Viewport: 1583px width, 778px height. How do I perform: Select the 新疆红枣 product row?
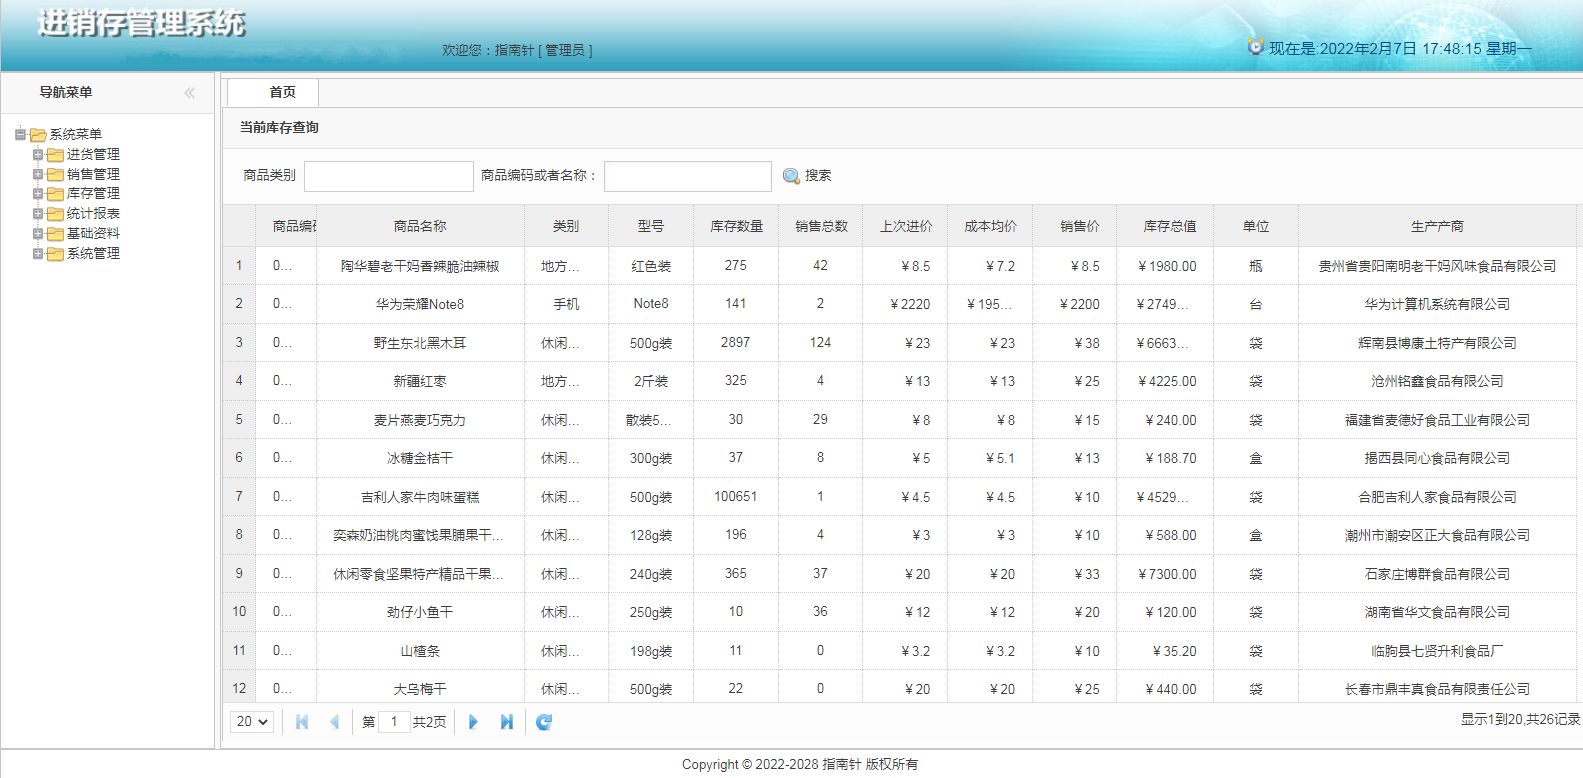tap(899, 381)
